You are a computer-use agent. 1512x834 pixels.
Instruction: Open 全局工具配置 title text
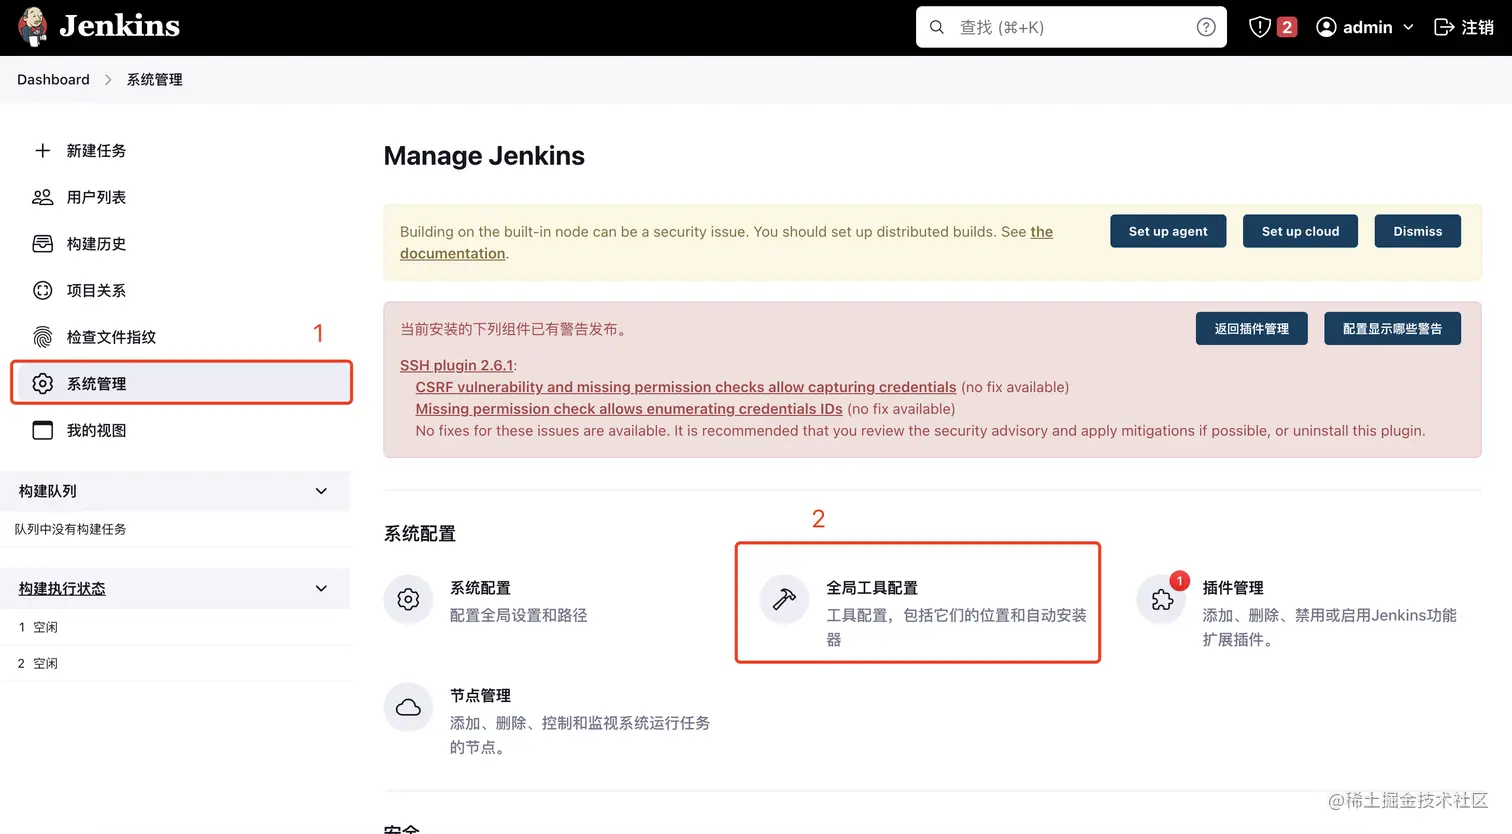[x=872, y=588]
